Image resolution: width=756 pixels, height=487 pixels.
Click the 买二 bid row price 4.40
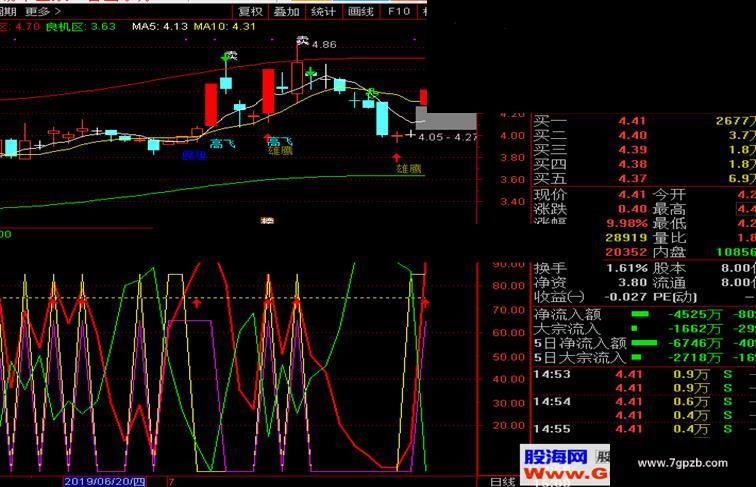[x=632, y=135]
